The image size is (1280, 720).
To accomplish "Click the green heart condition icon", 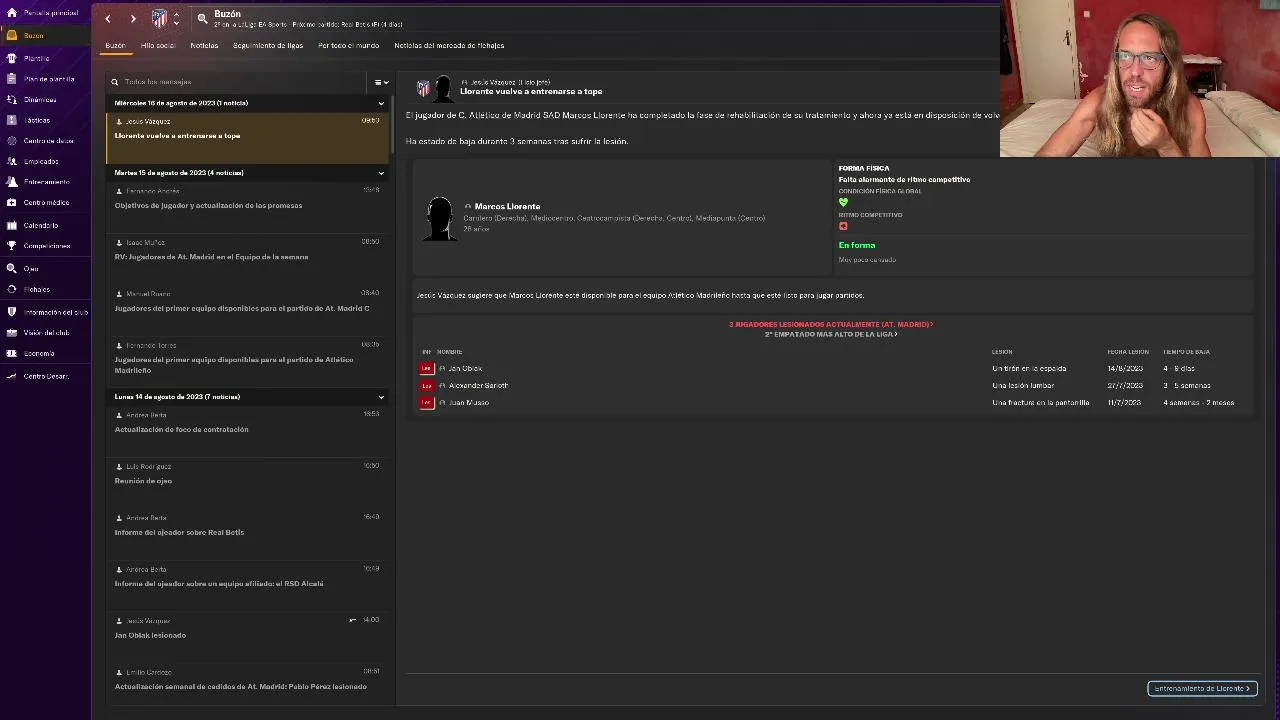I will [843, 202].
